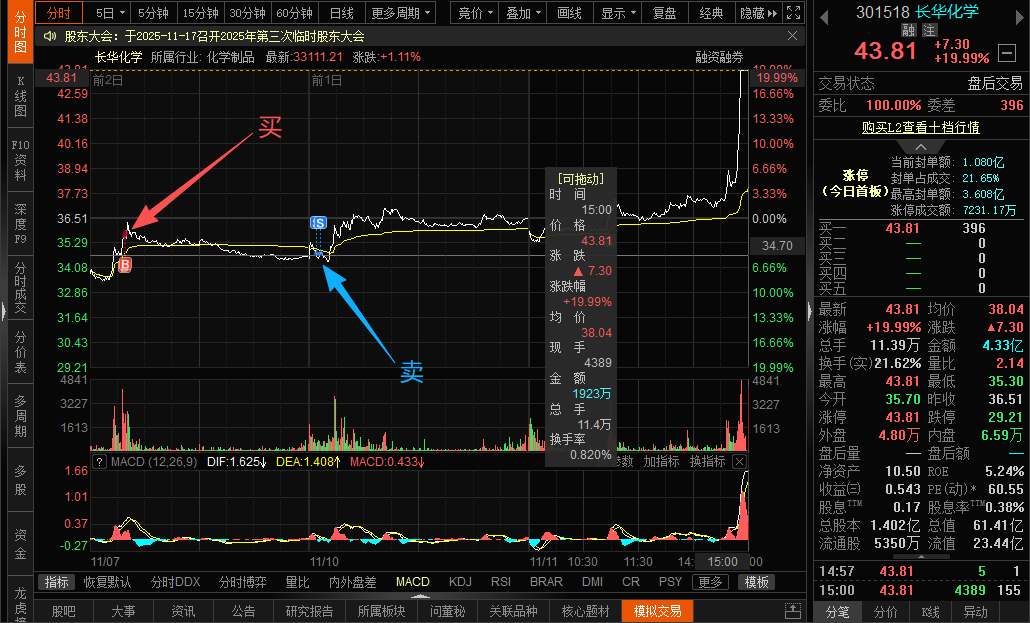This screenshot has width=1030, height=623.
Task: Open the 5日 period dropdown
Action: 109,12
